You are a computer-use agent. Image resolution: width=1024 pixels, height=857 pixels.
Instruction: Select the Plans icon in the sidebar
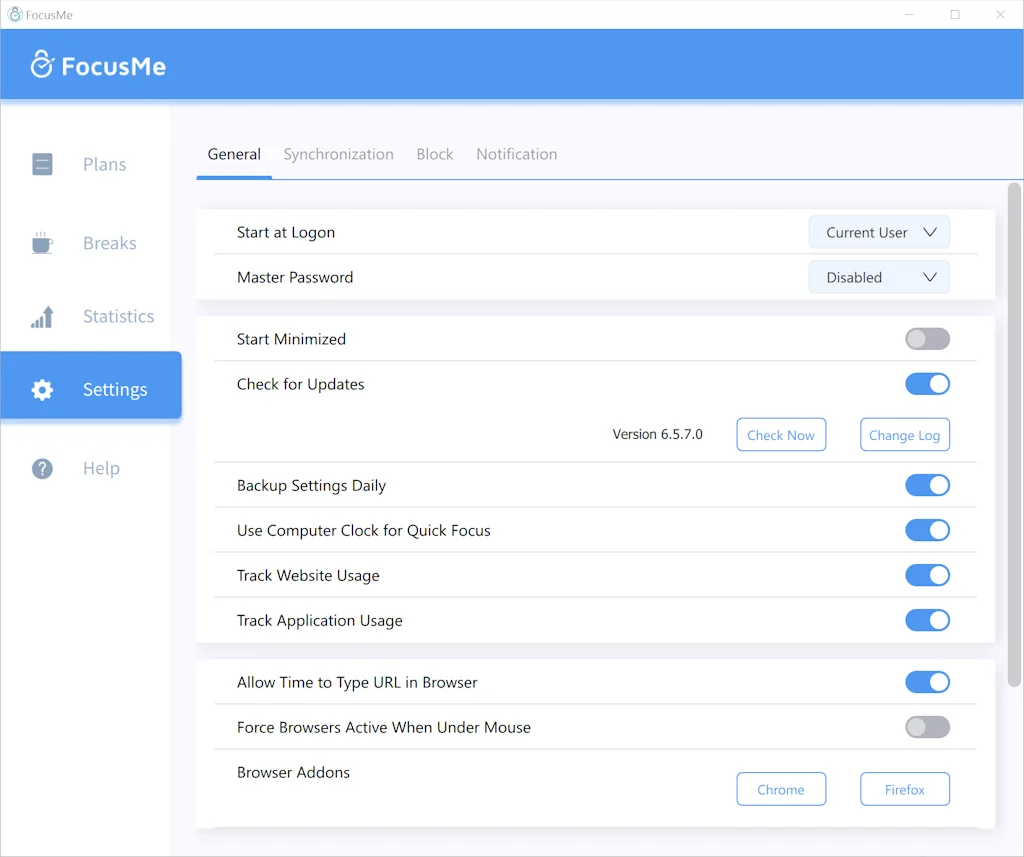[x=42, y=164]
